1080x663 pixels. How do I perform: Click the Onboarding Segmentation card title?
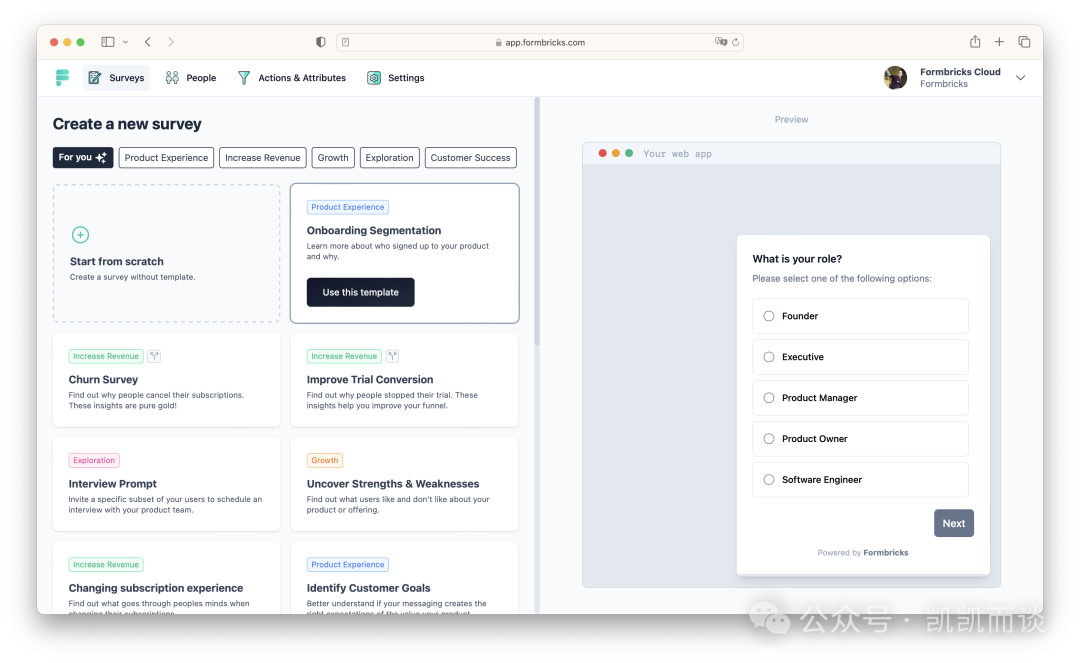[x=374, y=231]
